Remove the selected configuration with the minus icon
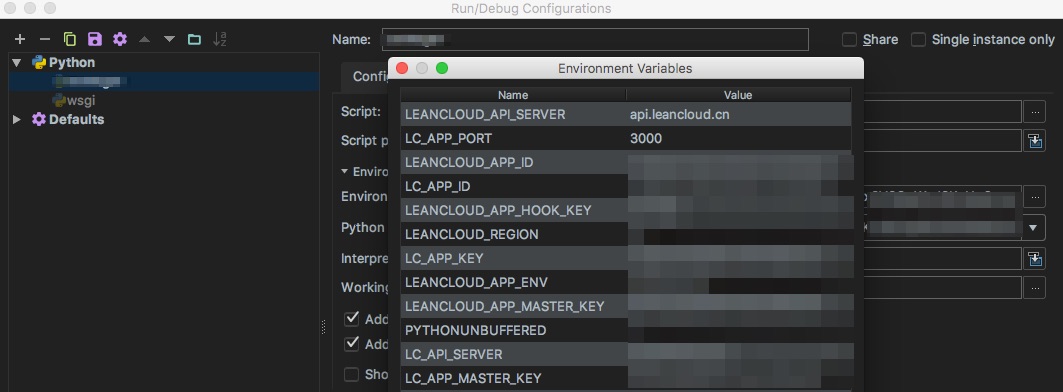 click(x=45, y=39)
